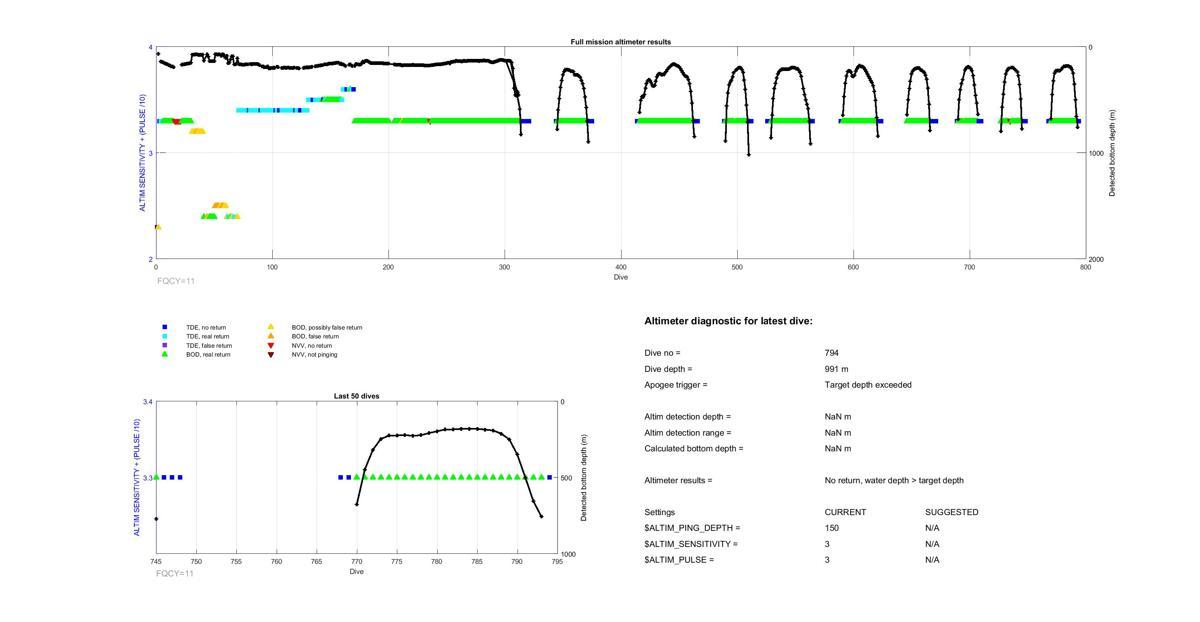Click the x-axis tick 770 on the last 50 dives plot
1200x622 pixels.
tap(356, 562)
